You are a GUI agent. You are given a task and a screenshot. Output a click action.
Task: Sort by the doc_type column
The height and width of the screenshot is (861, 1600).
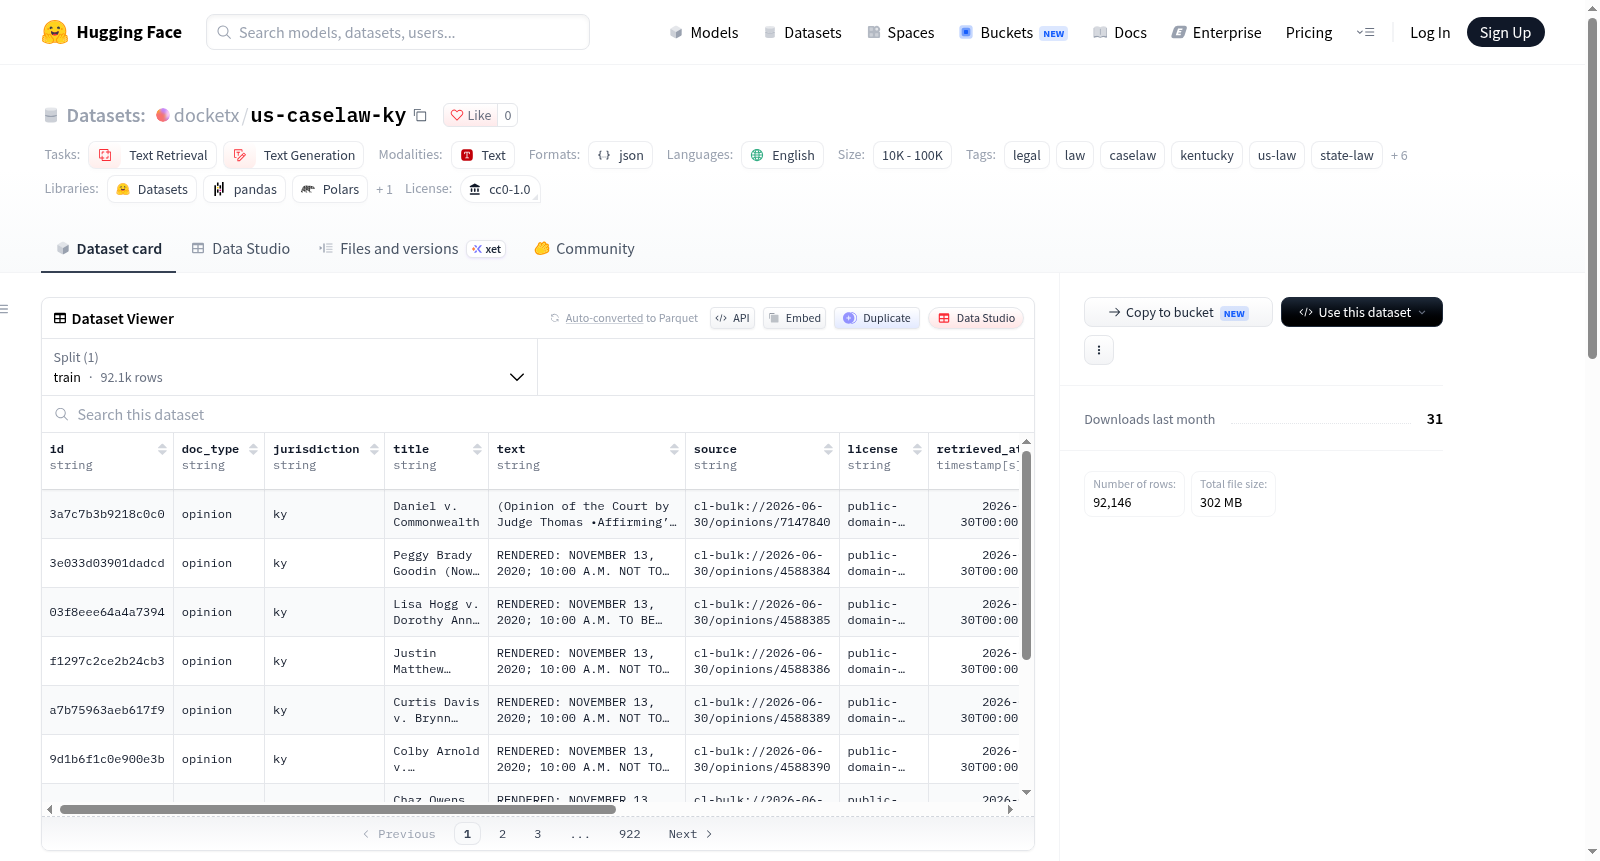(x=253, y=450)
